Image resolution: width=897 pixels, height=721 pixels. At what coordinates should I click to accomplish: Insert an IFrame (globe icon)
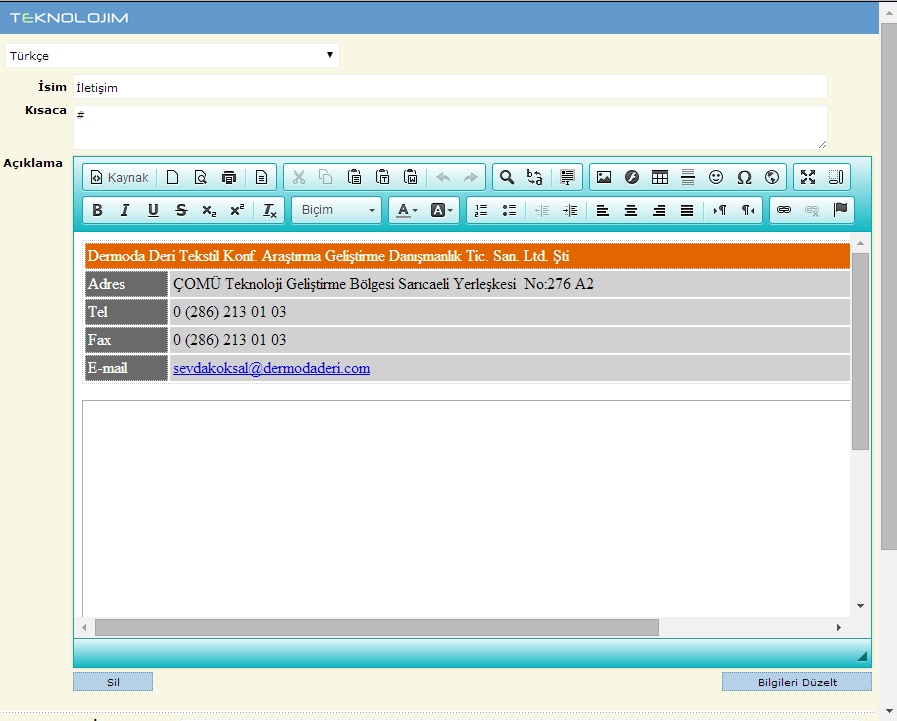pyautogui.click(x=772, y=177)
